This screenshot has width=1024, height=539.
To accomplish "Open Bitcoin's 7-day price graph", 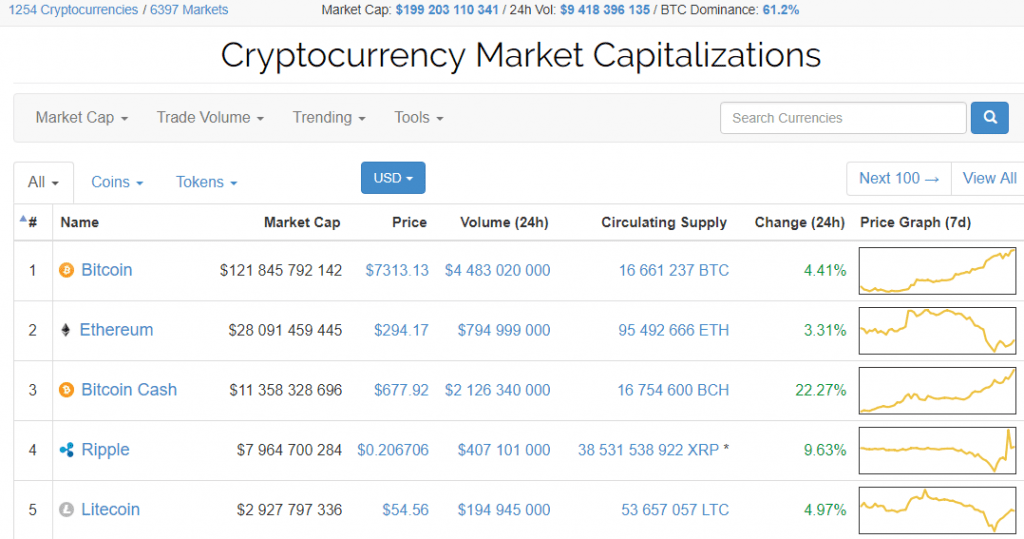I will (937, 271).
